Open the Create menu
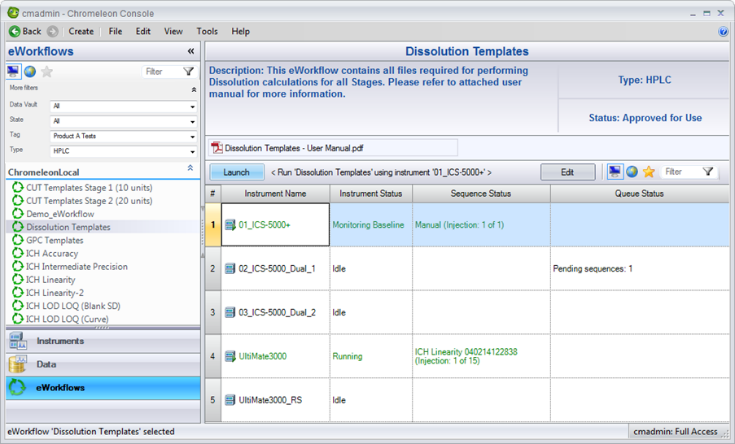This screenshot has height=444, width=735. click(81, 32)
